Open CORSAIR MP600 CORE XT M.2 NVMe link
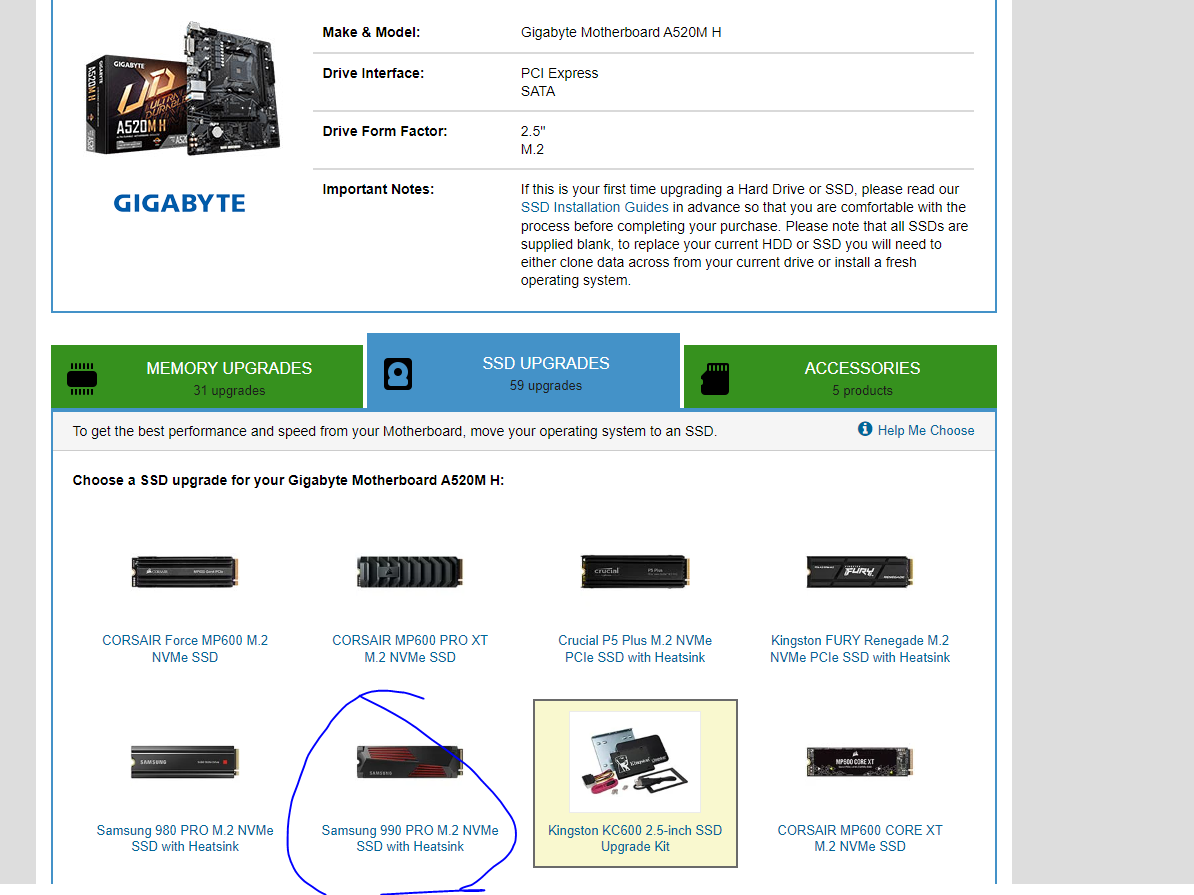 (860, 838)
